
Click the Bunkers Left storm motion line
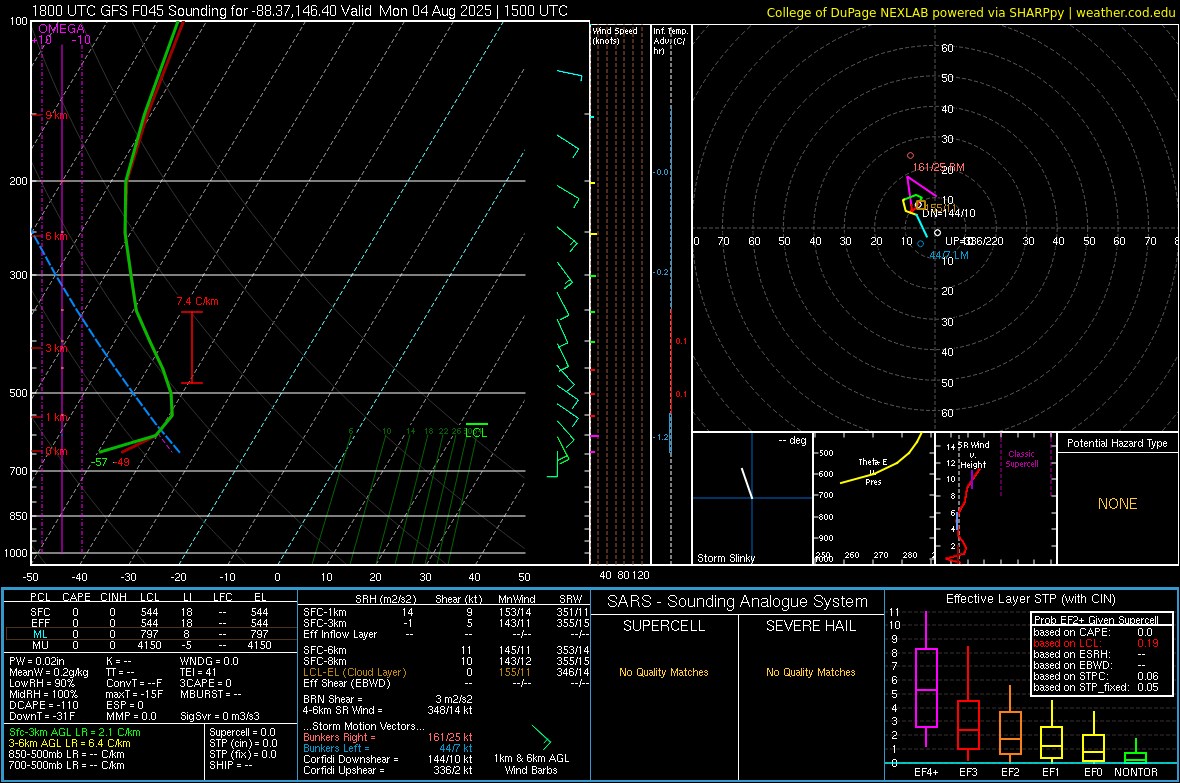[388, 748]
